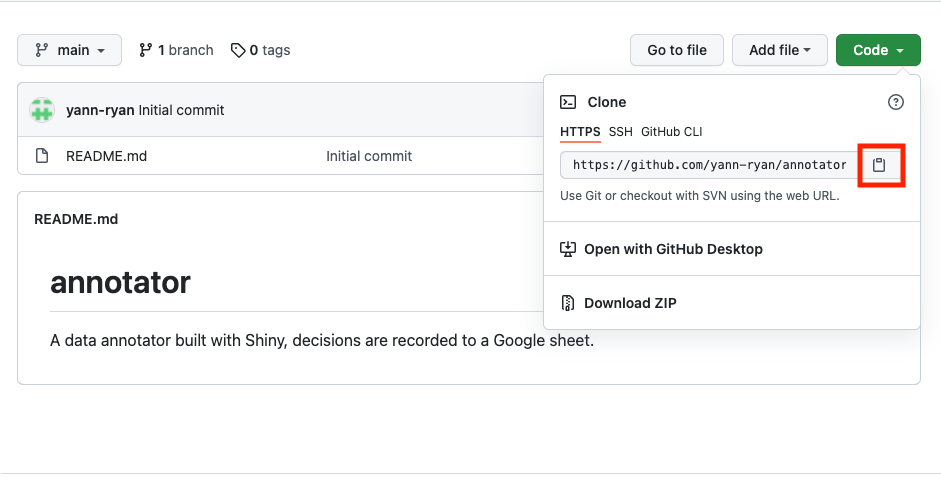Viewport: 941px width, 496px height.
Task: Click the Go to file button
Action: (677, 50)
